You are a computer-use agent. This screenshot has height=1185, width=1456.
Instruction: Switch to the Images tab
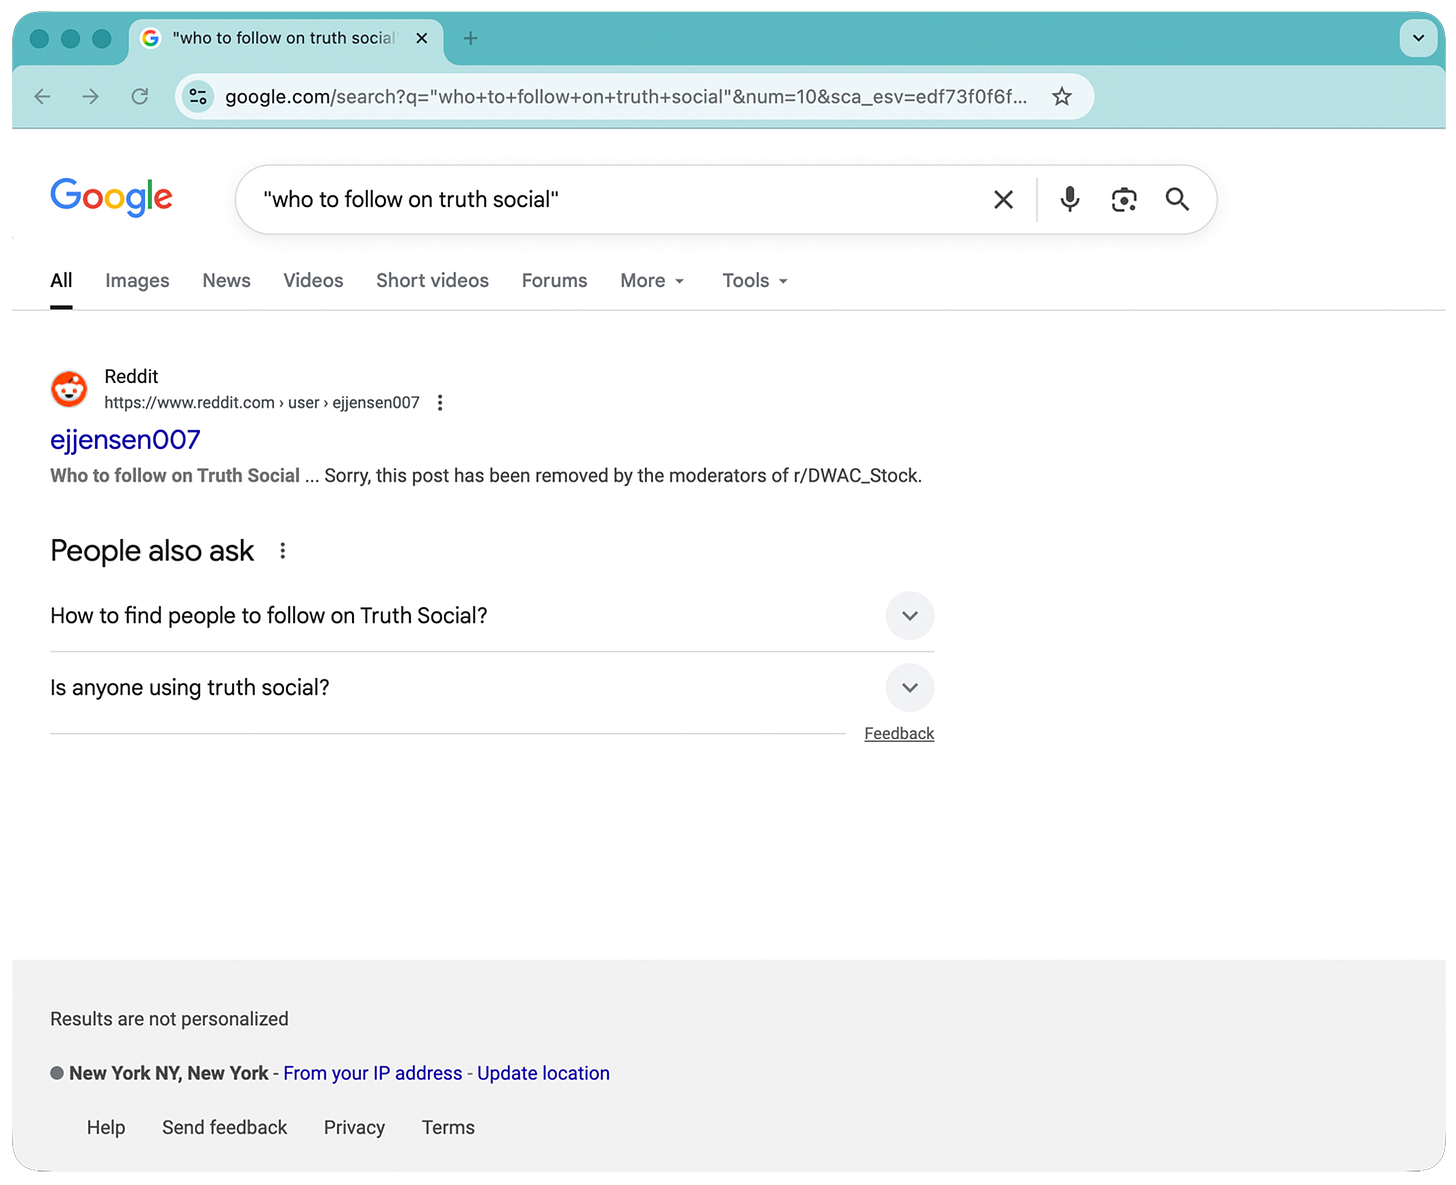tap(137, 280)
